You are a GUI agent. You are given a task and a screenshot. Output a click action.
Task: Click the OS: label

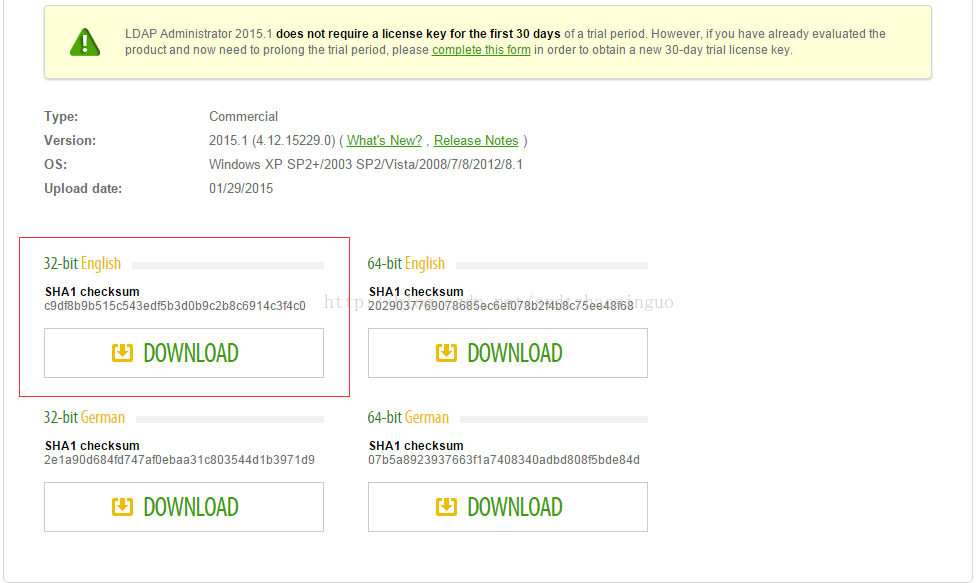(x=56, y=165)
